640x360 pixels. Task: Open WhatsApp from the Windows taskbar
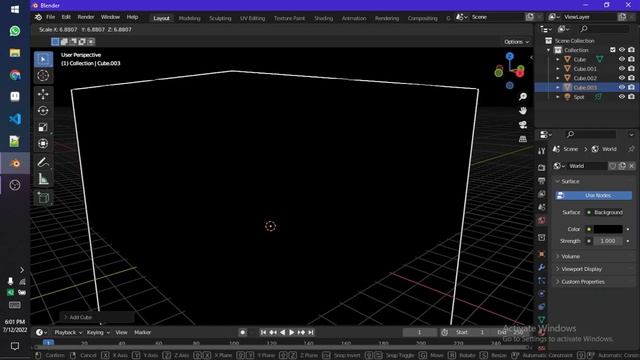pyautogui.click(x=15, y=31)
